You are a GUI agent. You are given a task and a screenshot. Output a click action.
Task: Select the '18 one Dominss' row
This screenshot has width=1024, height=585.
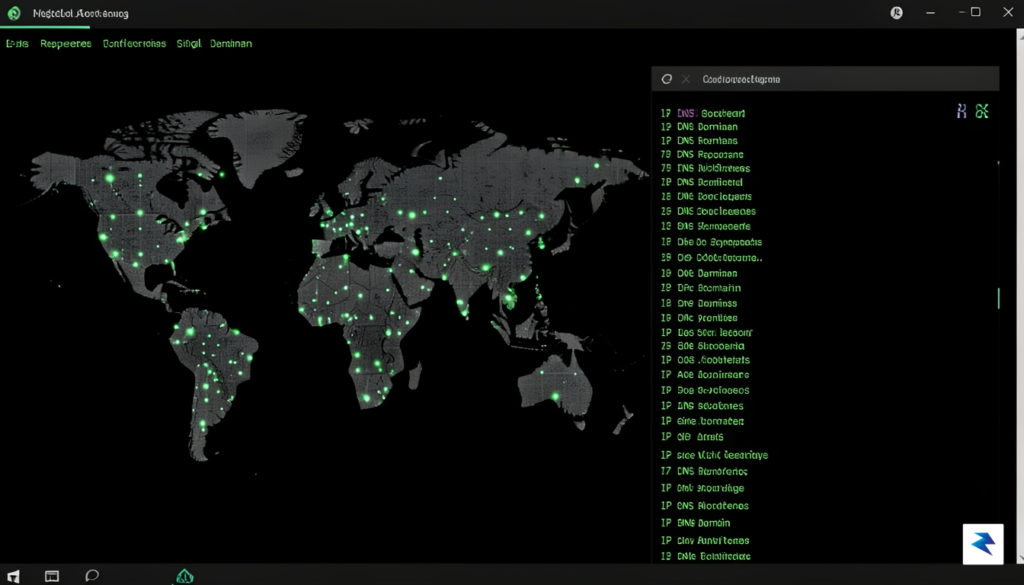click(698, 303)
